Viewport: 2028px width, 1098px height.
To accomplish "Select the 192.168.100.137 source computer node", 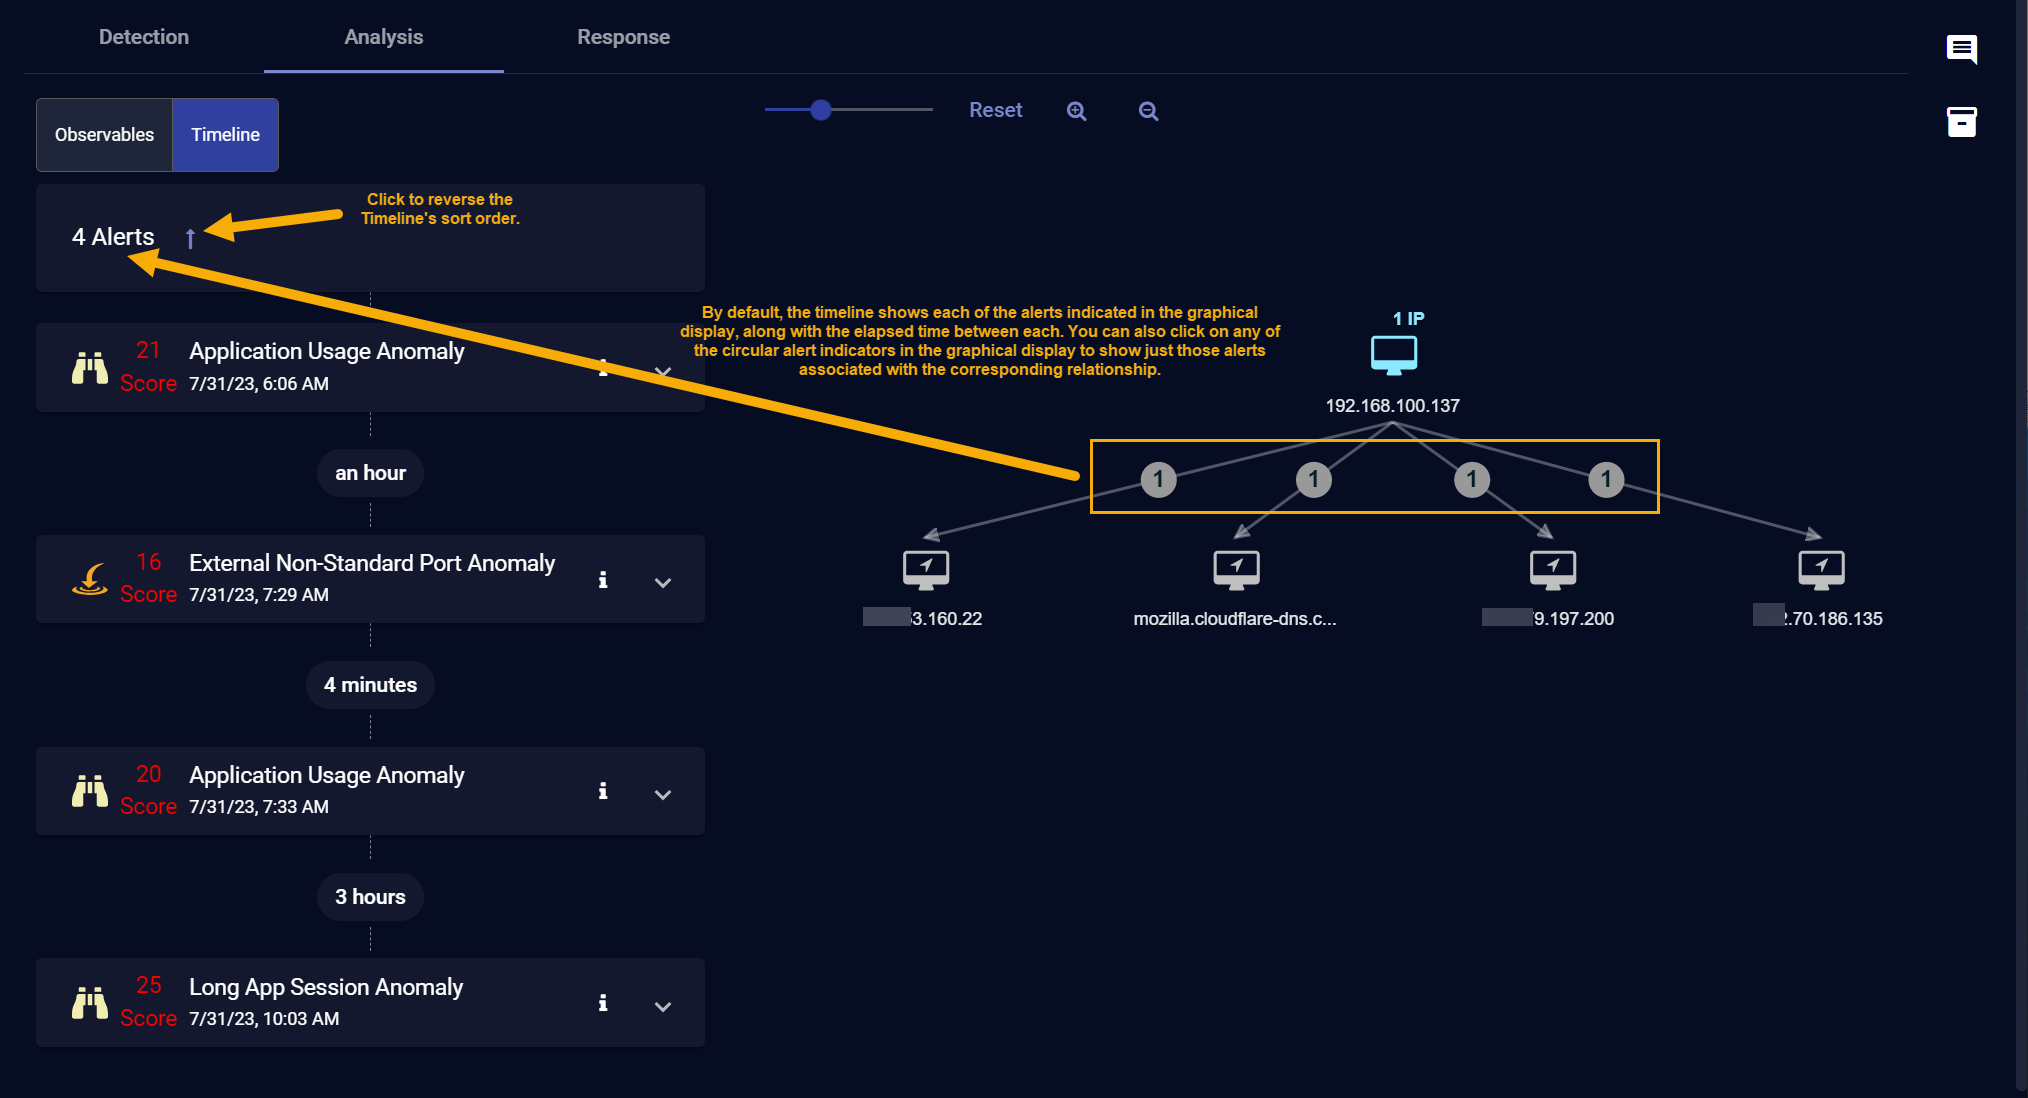I will point(1393,355).
